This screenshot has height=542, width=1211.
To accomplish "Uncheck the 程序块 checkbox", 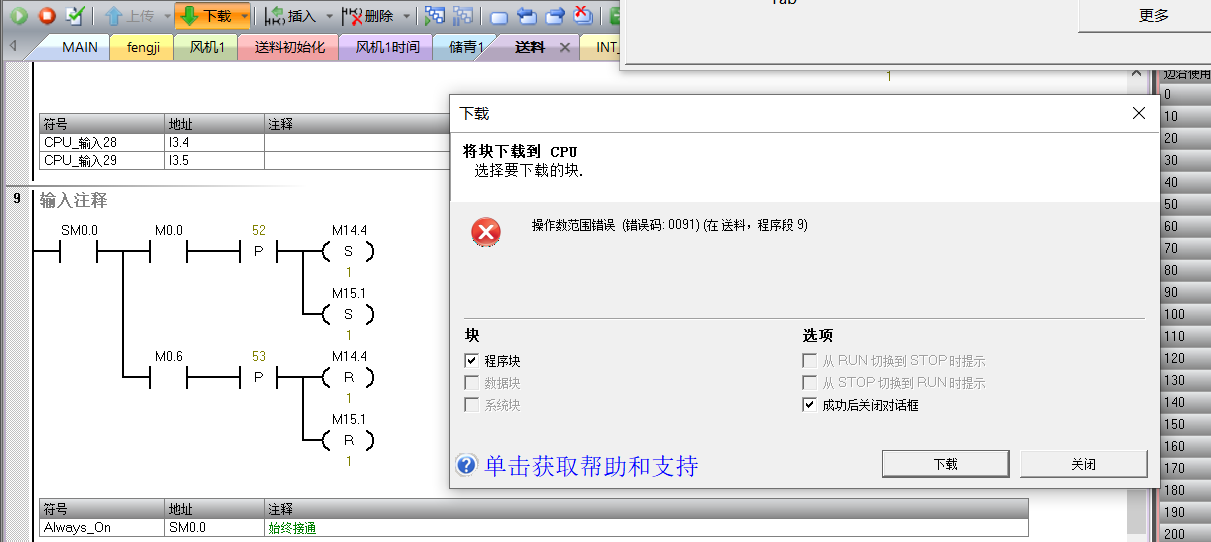I will 471,361.
